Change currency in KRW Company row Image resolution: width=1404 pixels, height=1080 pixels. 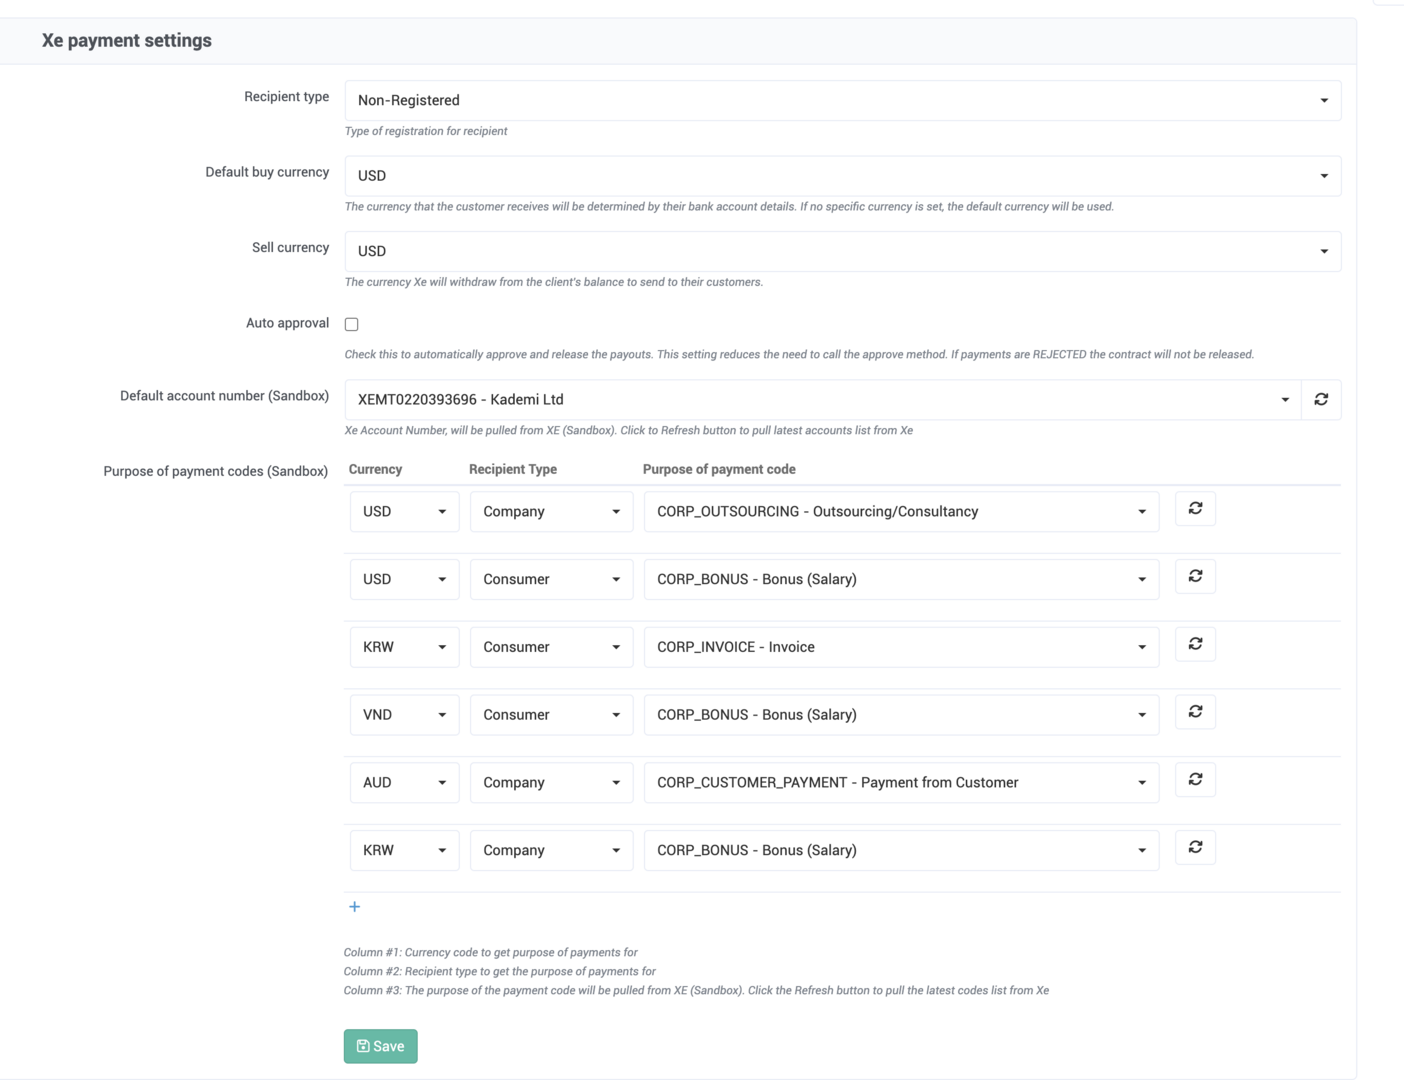click(404, 850)
